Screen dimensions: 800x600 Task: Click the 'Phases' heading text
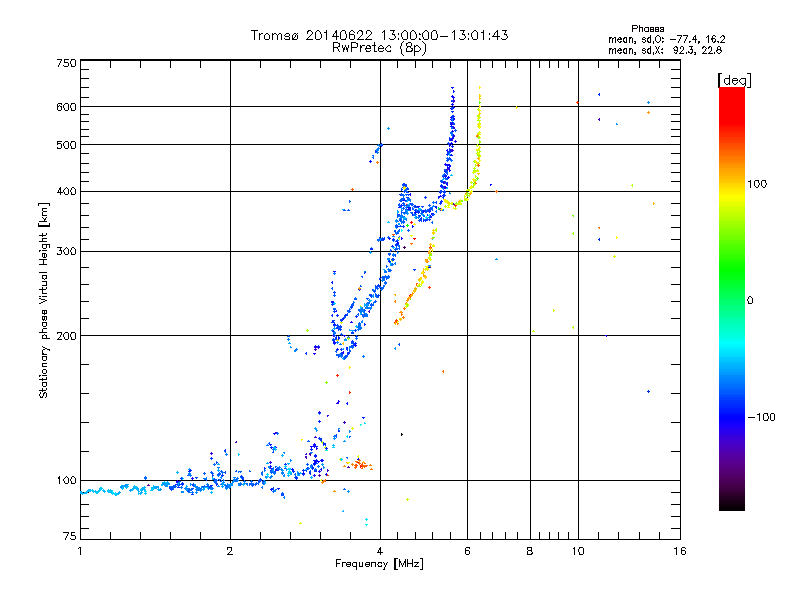click(x=647, y=29)
